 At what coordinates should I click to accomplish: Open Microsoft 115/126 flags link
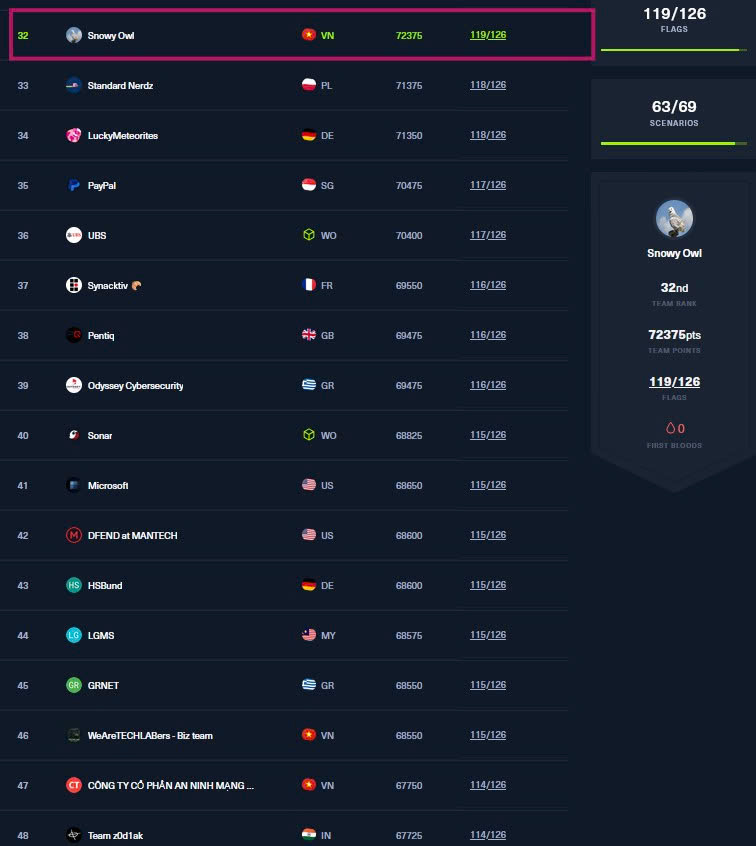pyautogui.click(x=488, y=485)
